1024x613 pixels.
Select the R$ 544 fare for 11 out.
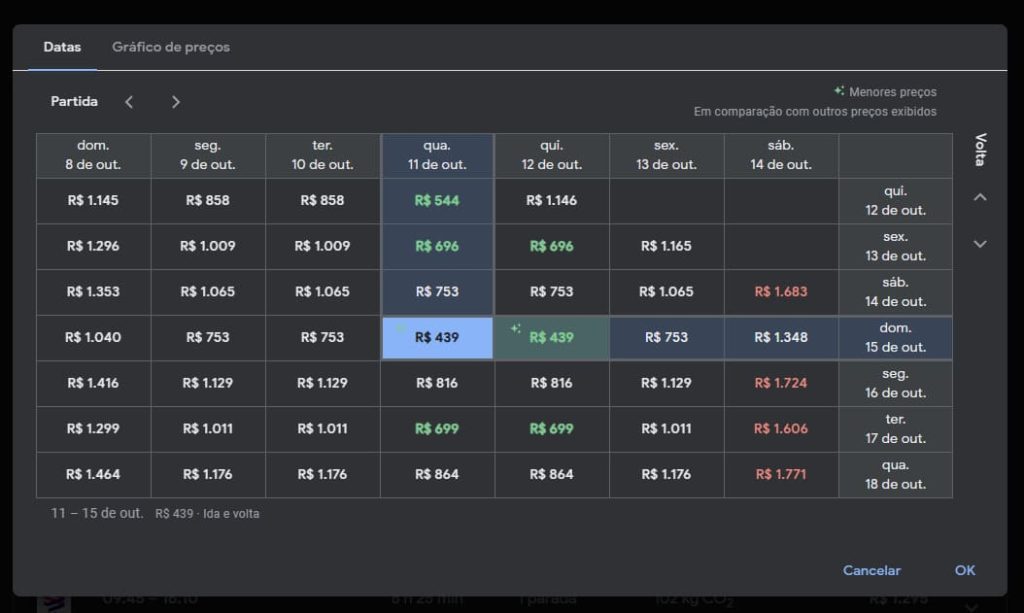pos(437,201)
